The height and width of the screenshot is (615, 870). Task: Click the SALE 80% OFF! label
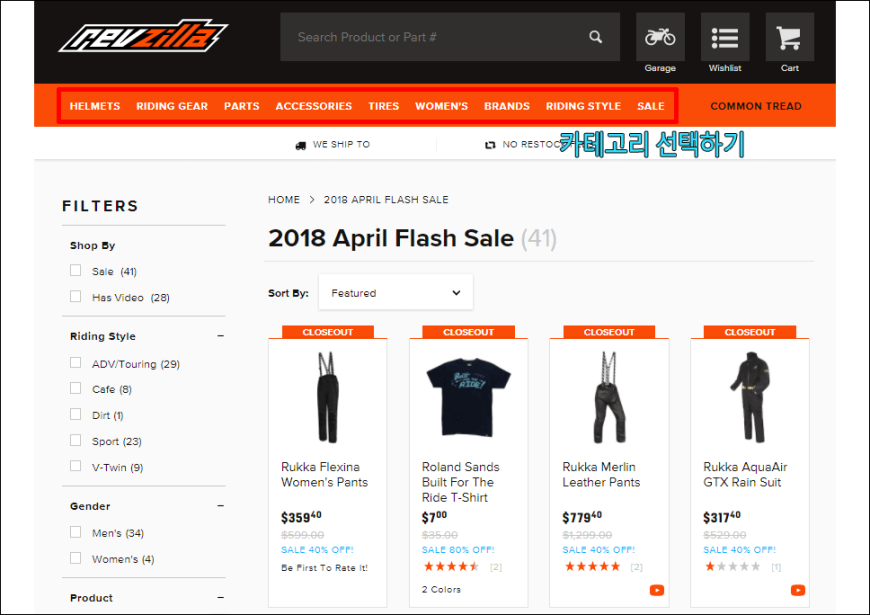point(458,550)
